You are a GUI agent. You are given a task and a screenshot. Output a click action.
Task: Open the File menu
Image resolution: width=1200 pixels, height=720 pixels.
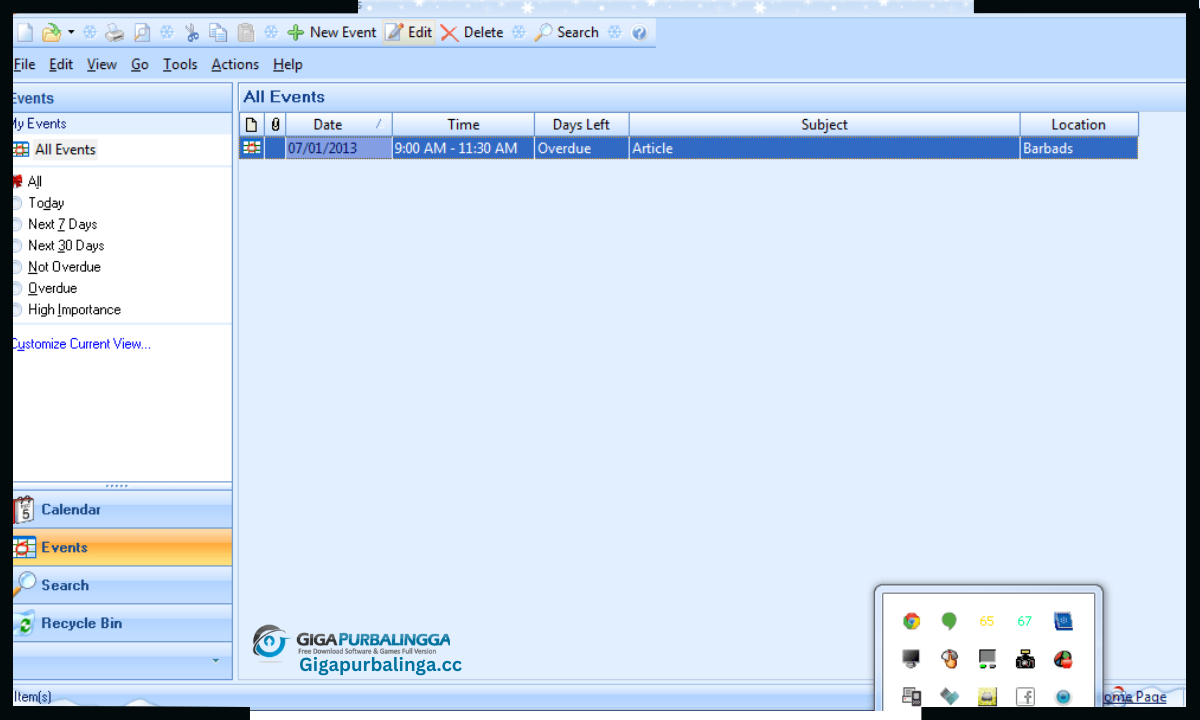24,64
